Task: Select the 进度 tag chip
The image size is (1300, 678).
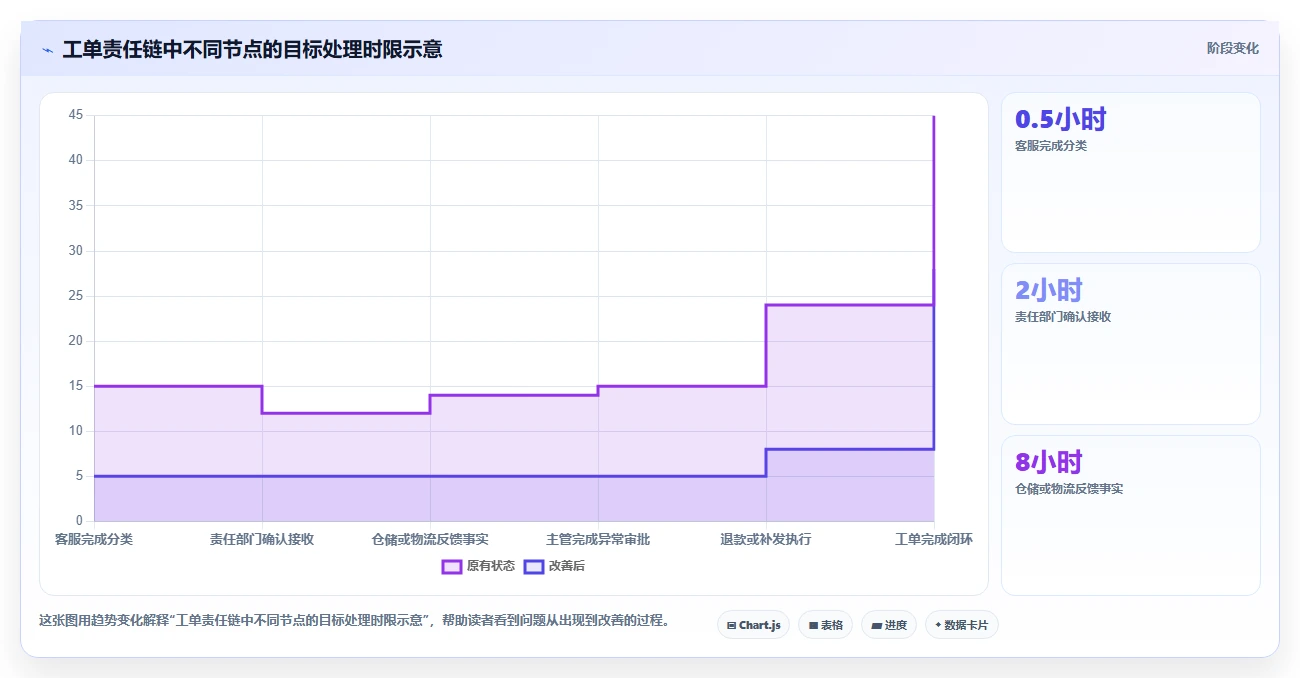Action: click(888, 625)
